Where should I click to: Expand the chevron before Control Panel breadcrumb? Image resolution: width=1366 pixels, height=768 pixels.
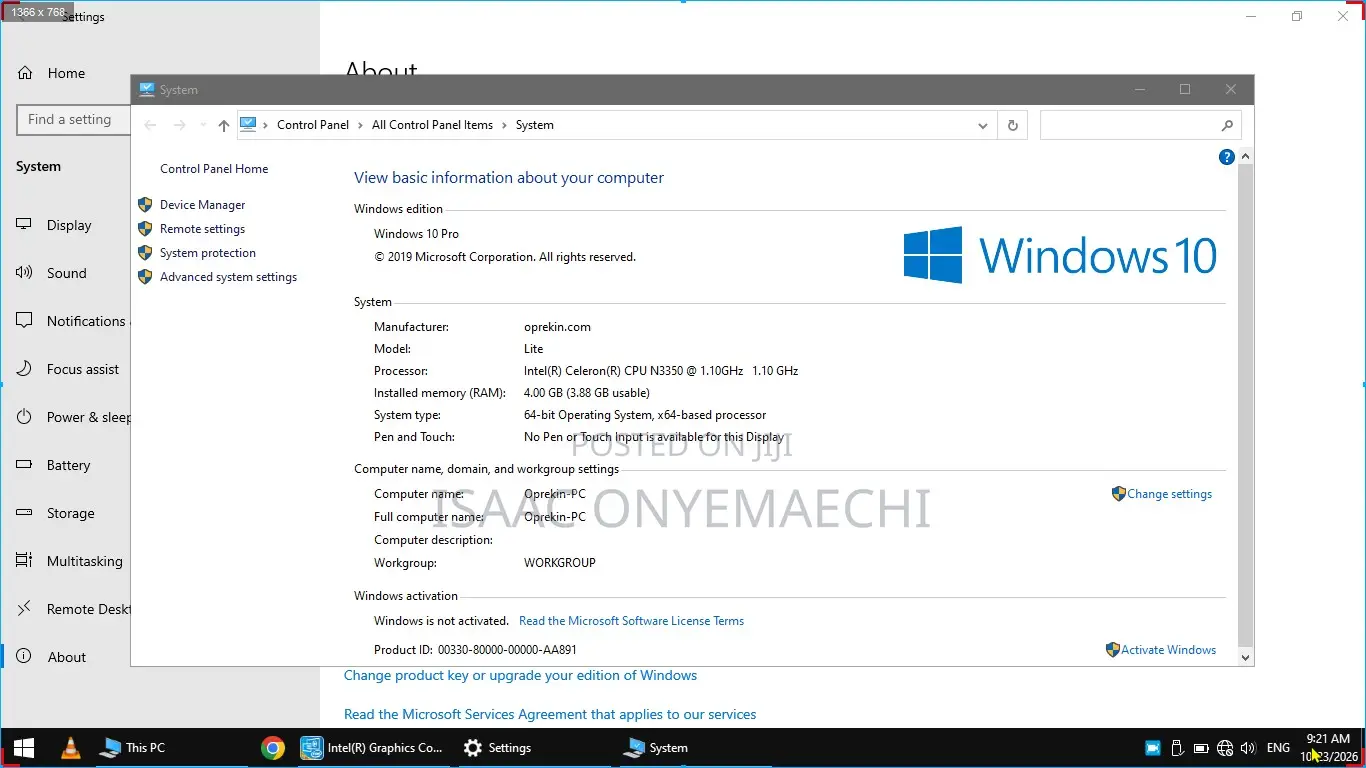click(266, 125)
